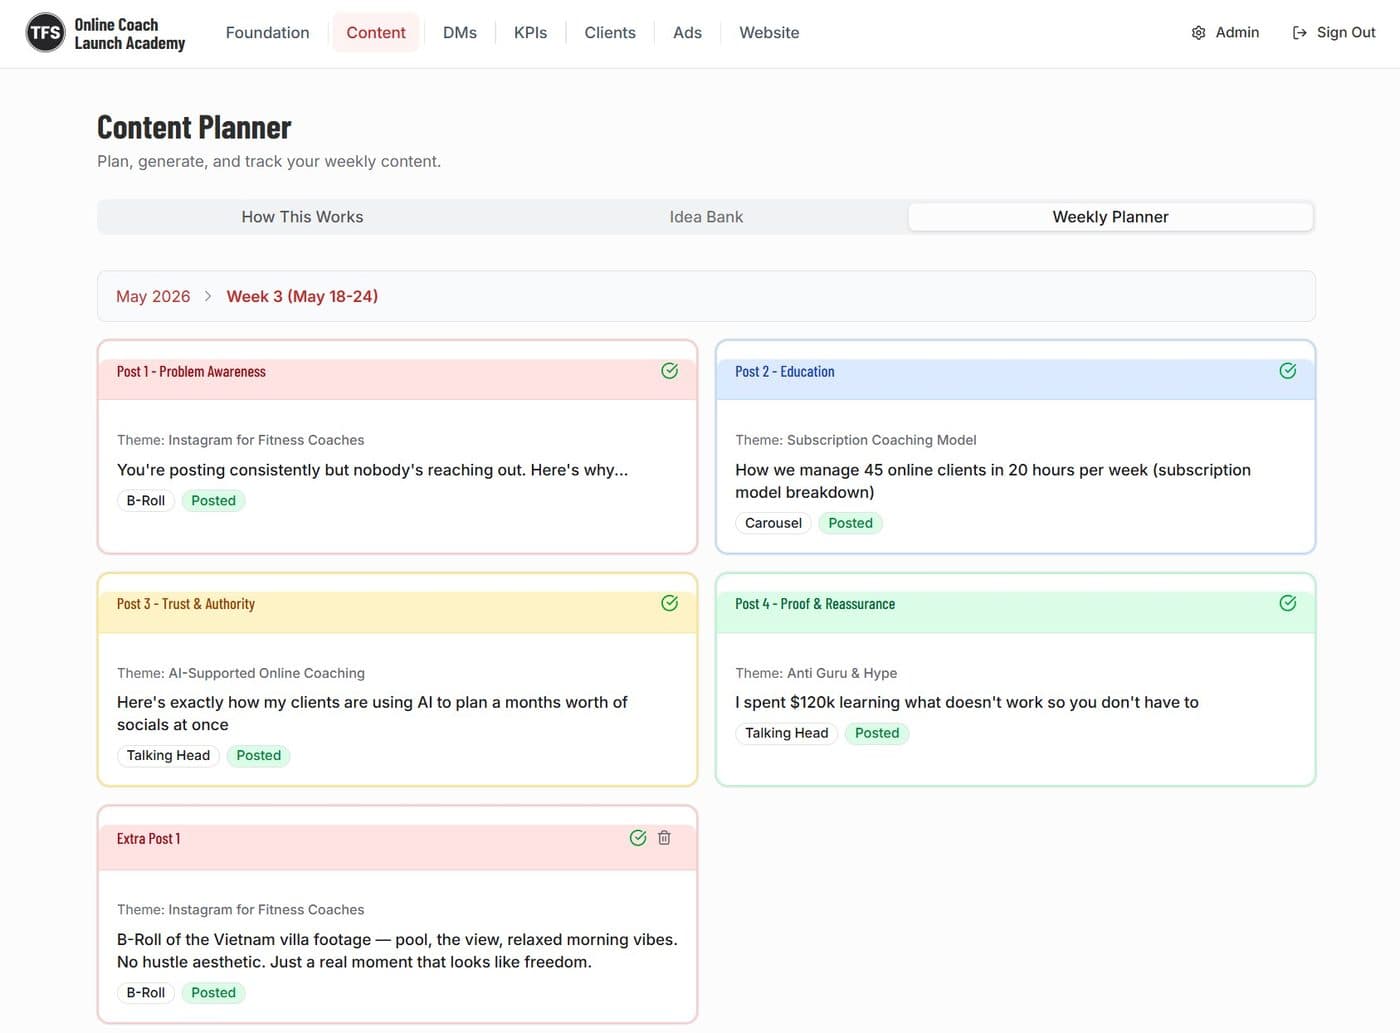
Task: Toggle posted checkmark on Post 2 card
Action: (1287, 371)
